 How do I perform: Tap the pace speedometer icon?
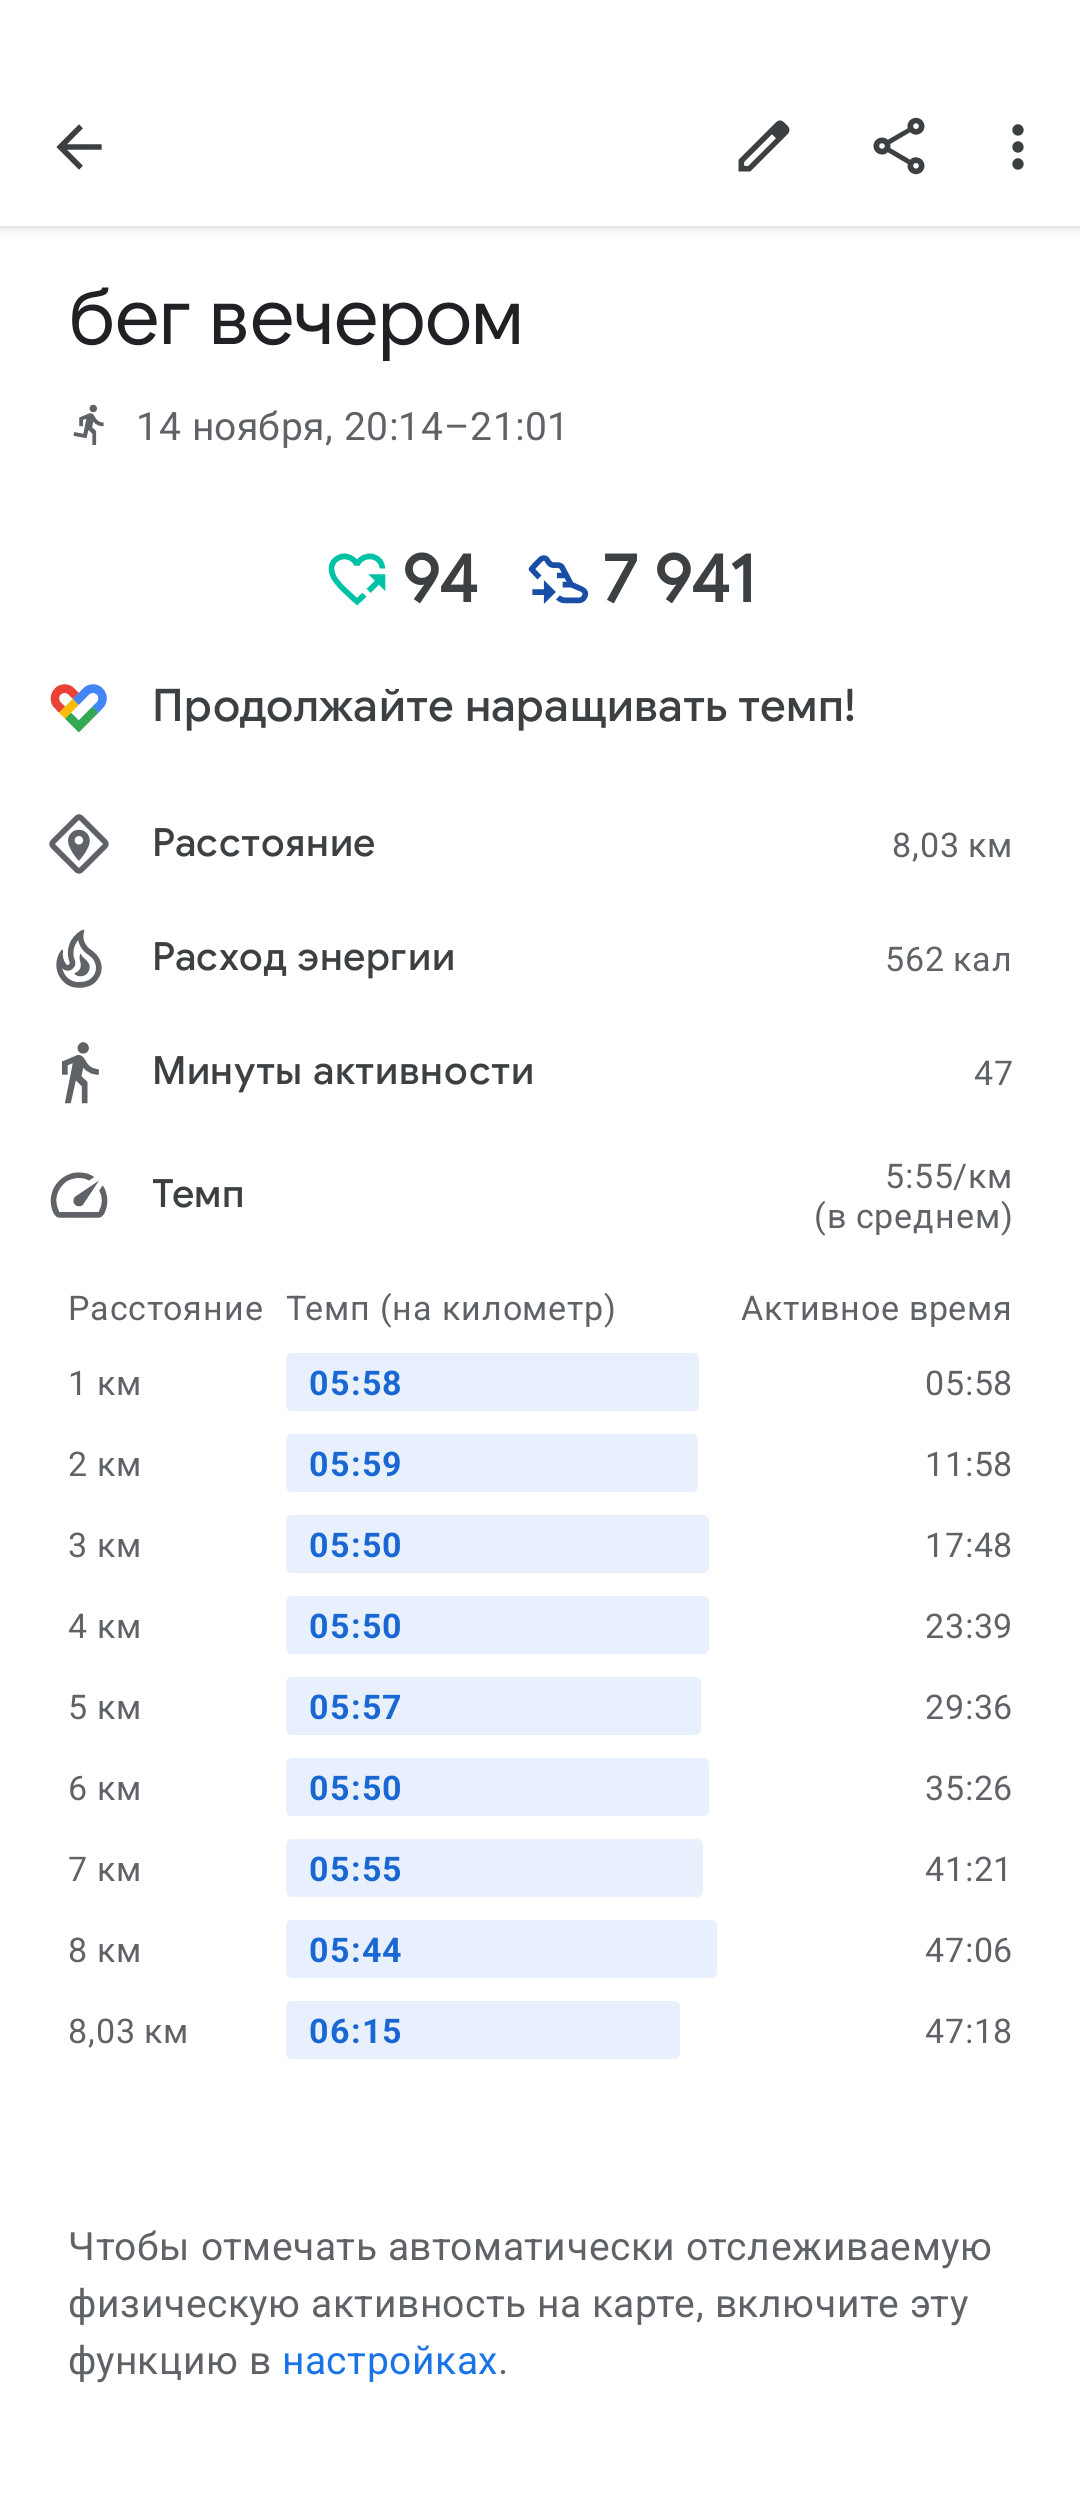tap(79, 1195)
